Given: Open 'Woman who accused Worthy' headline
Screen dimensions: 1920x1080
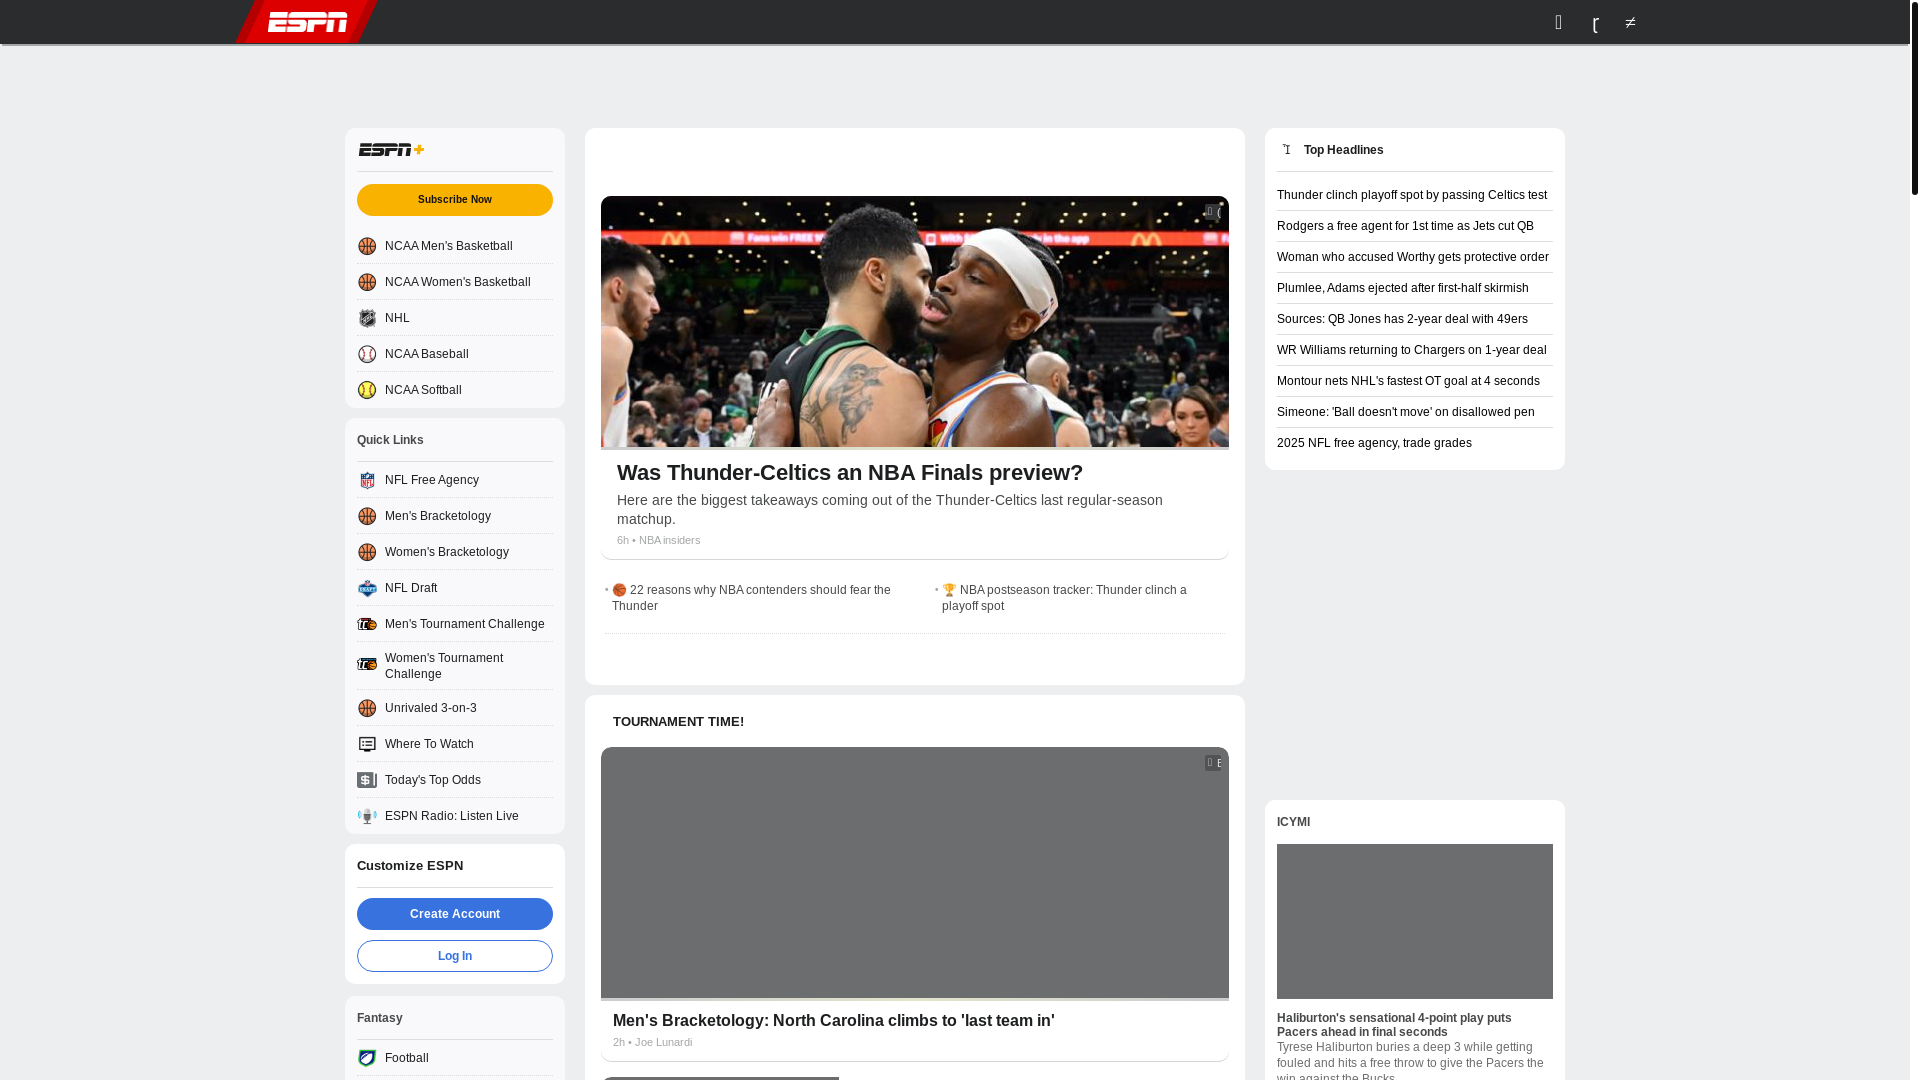Looking at the screenshot, I should tap(1413, 257).
